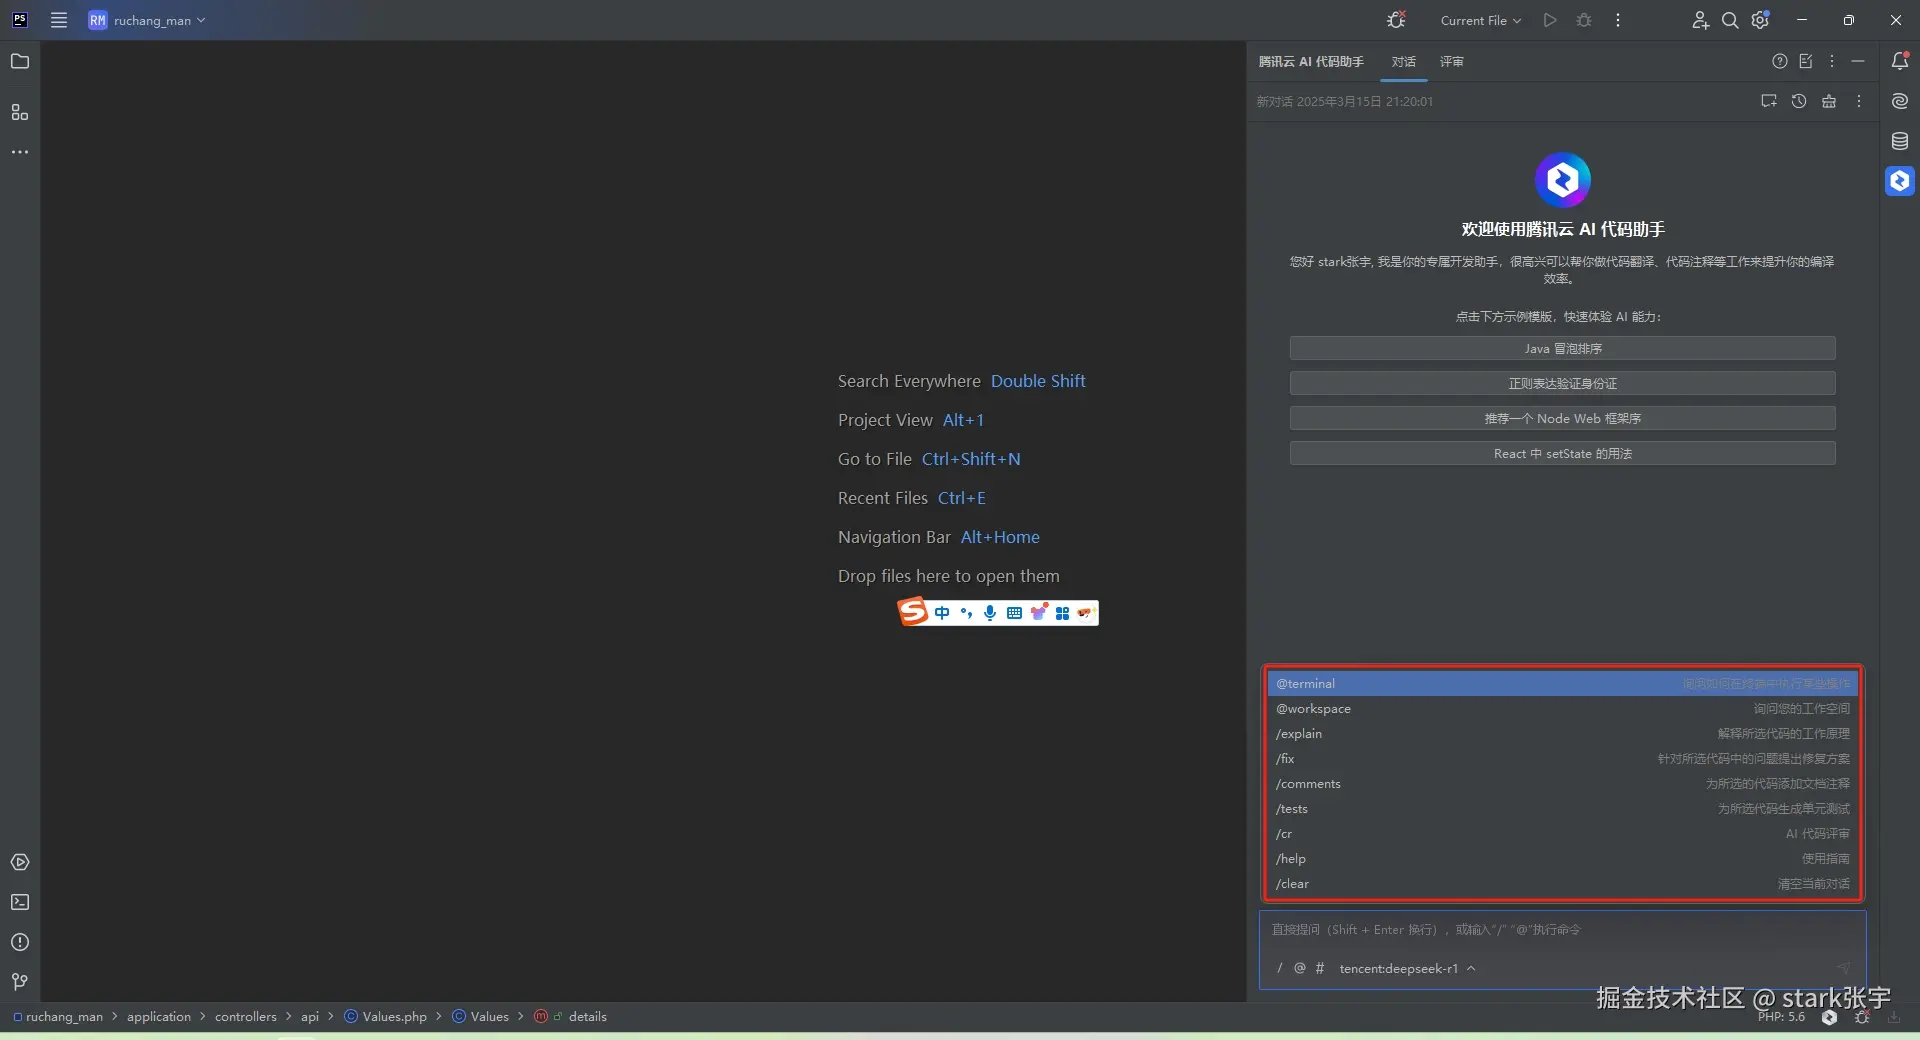Switch to the 评审 tab
The width and height of the screenshot is (1920, 1040).
pos(1452,62)
